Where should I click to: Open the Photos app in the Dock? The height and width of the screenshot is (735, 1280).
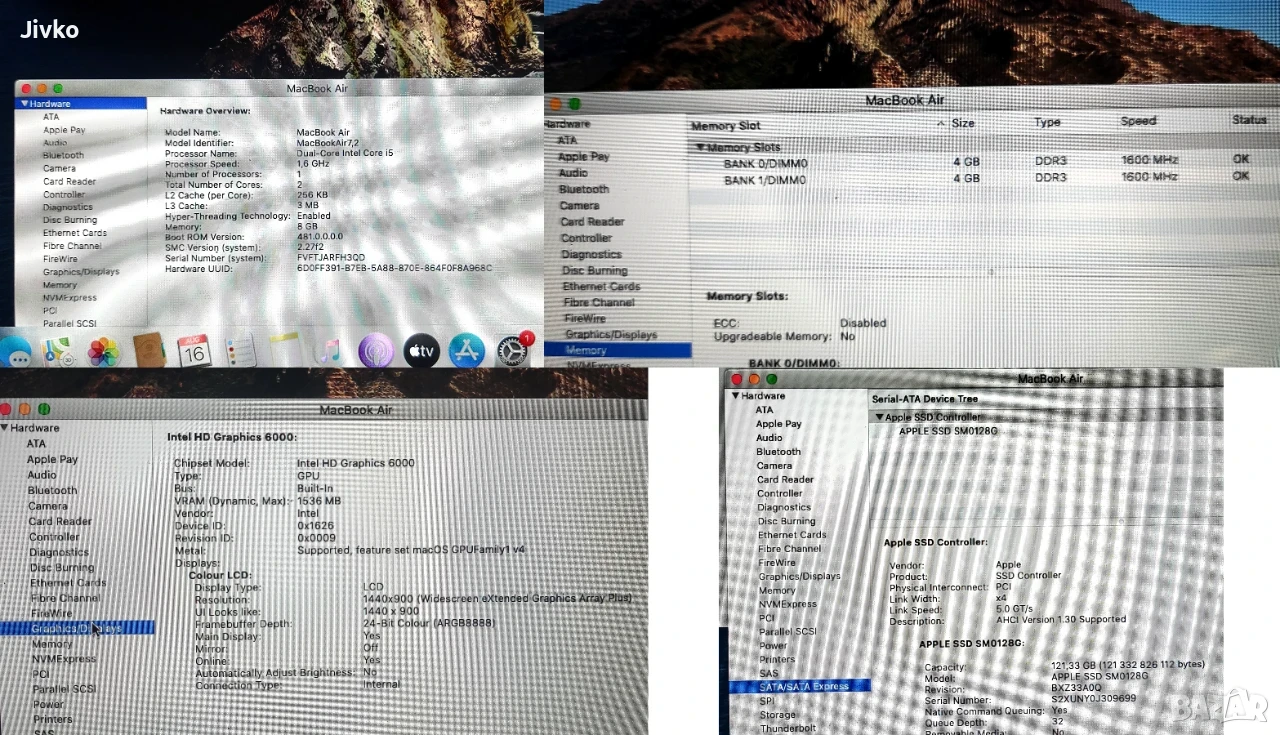tap(103, 351)
